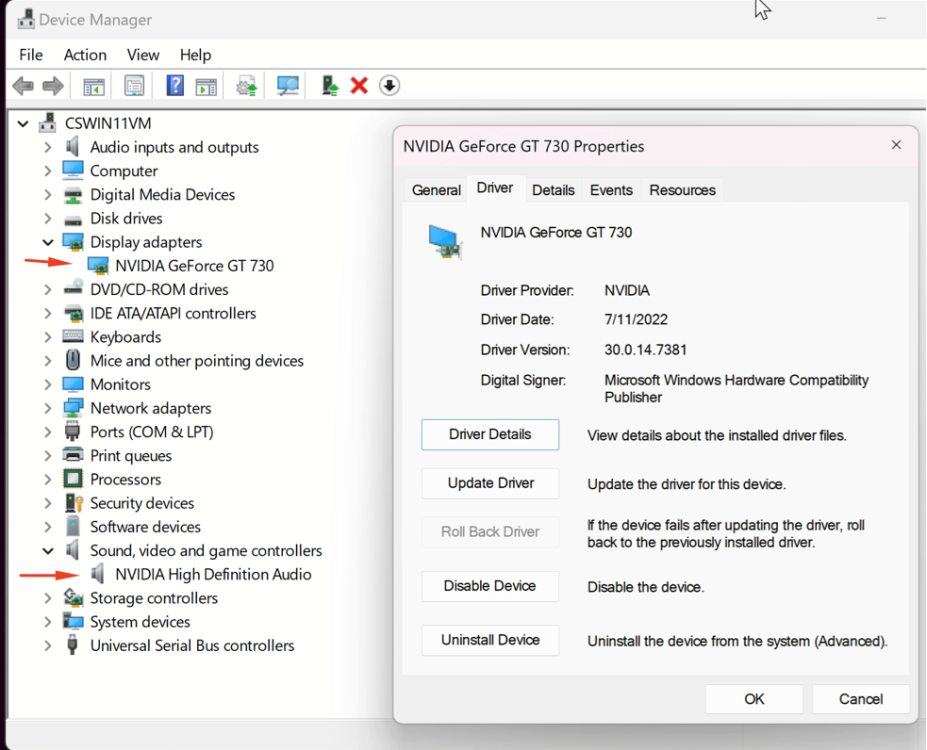Click the red X Uninstall device icon

click(359, 86)
